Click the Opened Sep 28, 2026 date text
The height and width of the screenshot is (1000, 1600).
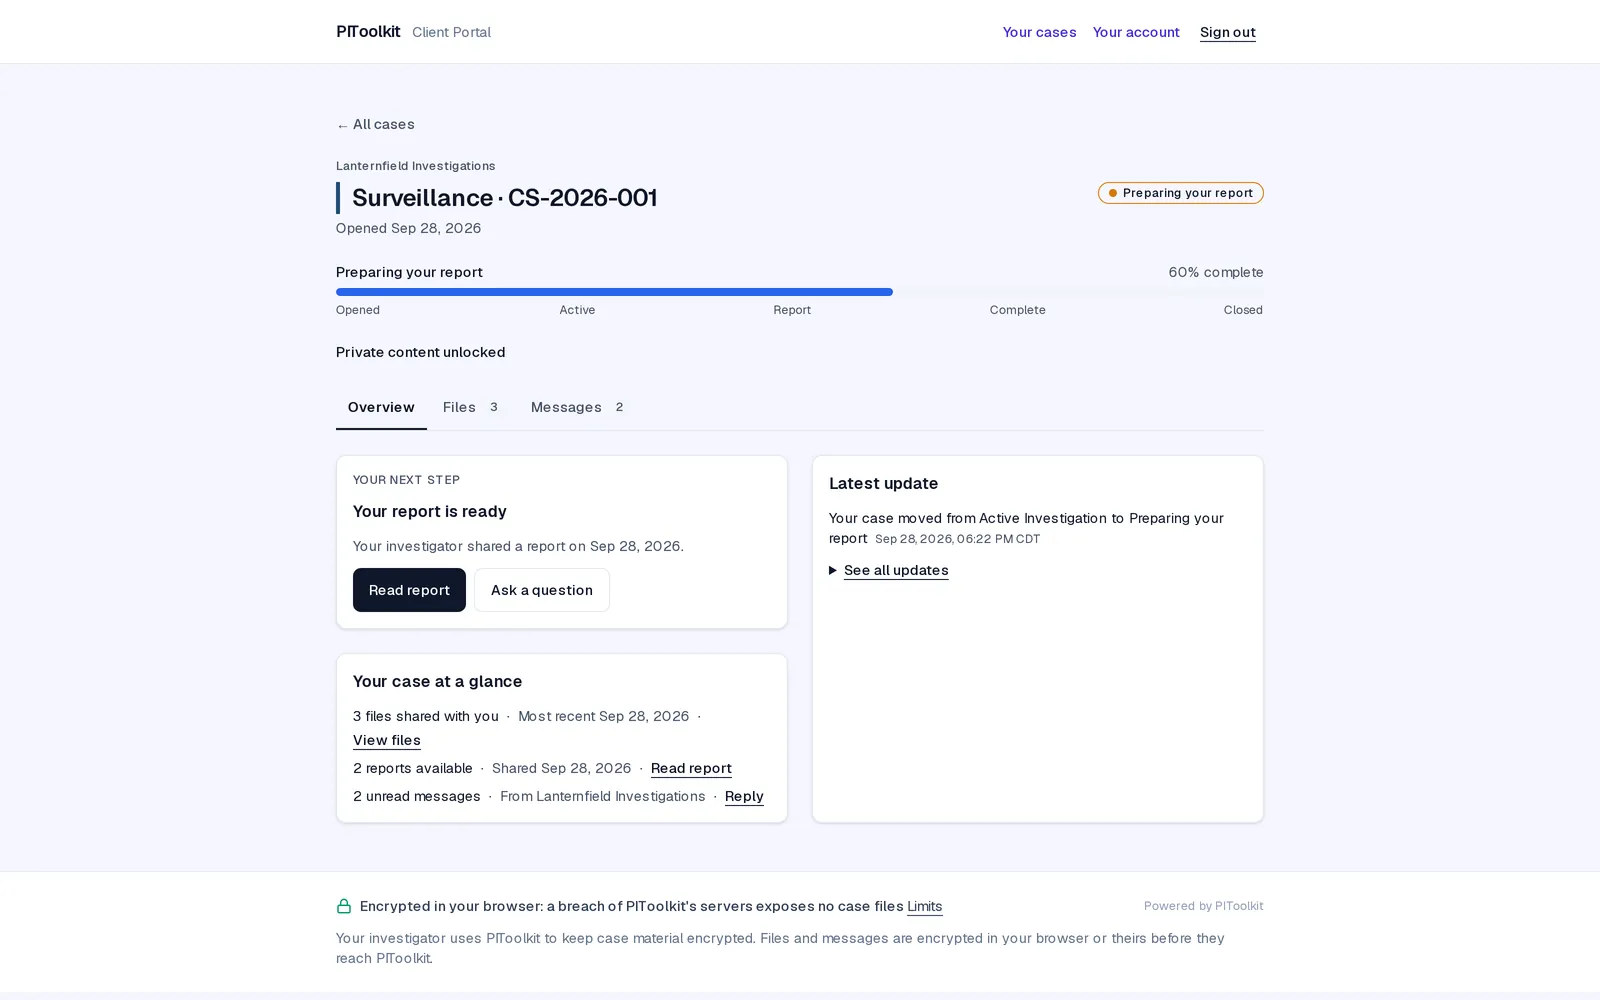tap(409, 228)
